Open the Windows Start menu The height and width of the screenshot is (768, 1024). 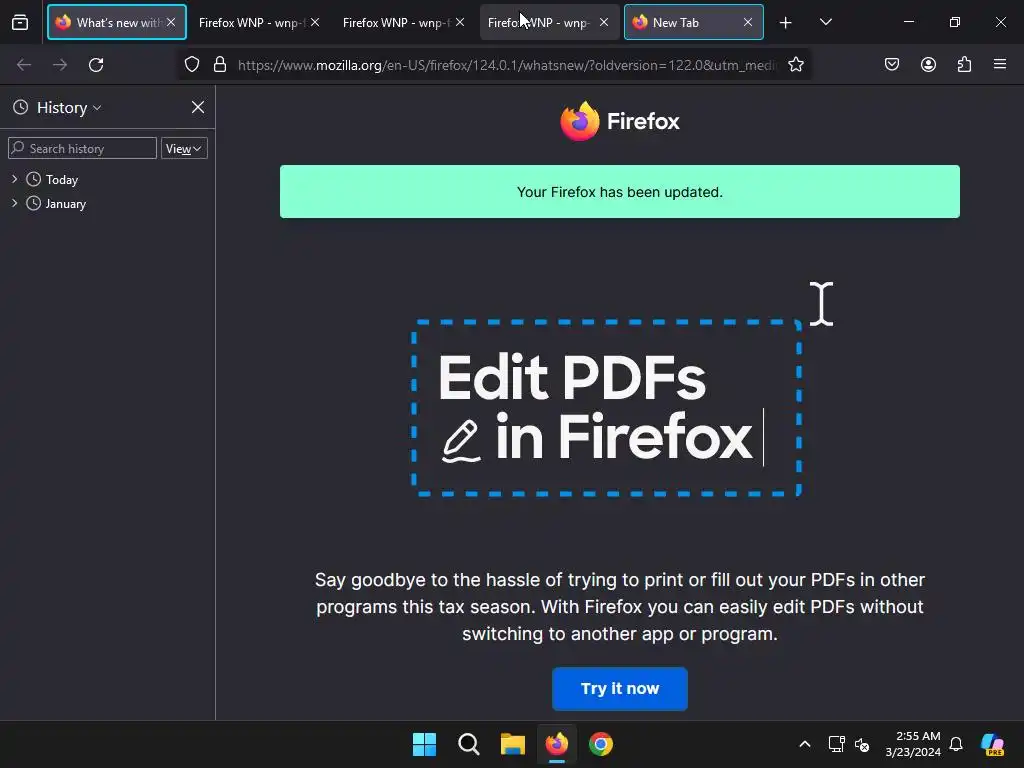[424, 744]
